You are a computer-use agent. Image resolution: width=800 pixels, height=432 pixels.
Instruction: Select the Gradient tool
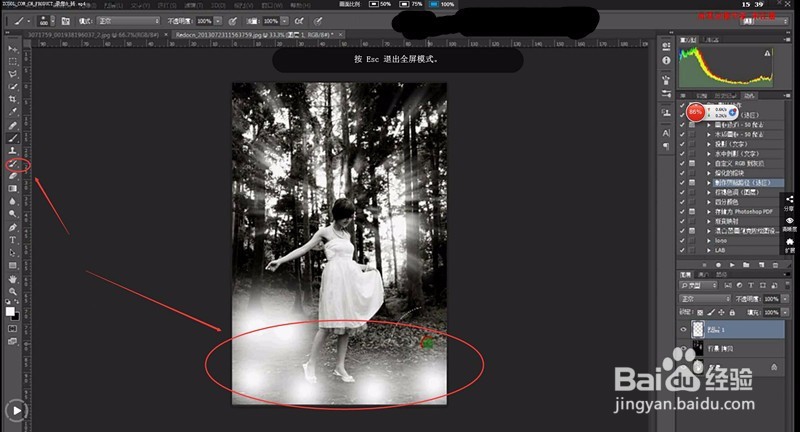(13, 189)
